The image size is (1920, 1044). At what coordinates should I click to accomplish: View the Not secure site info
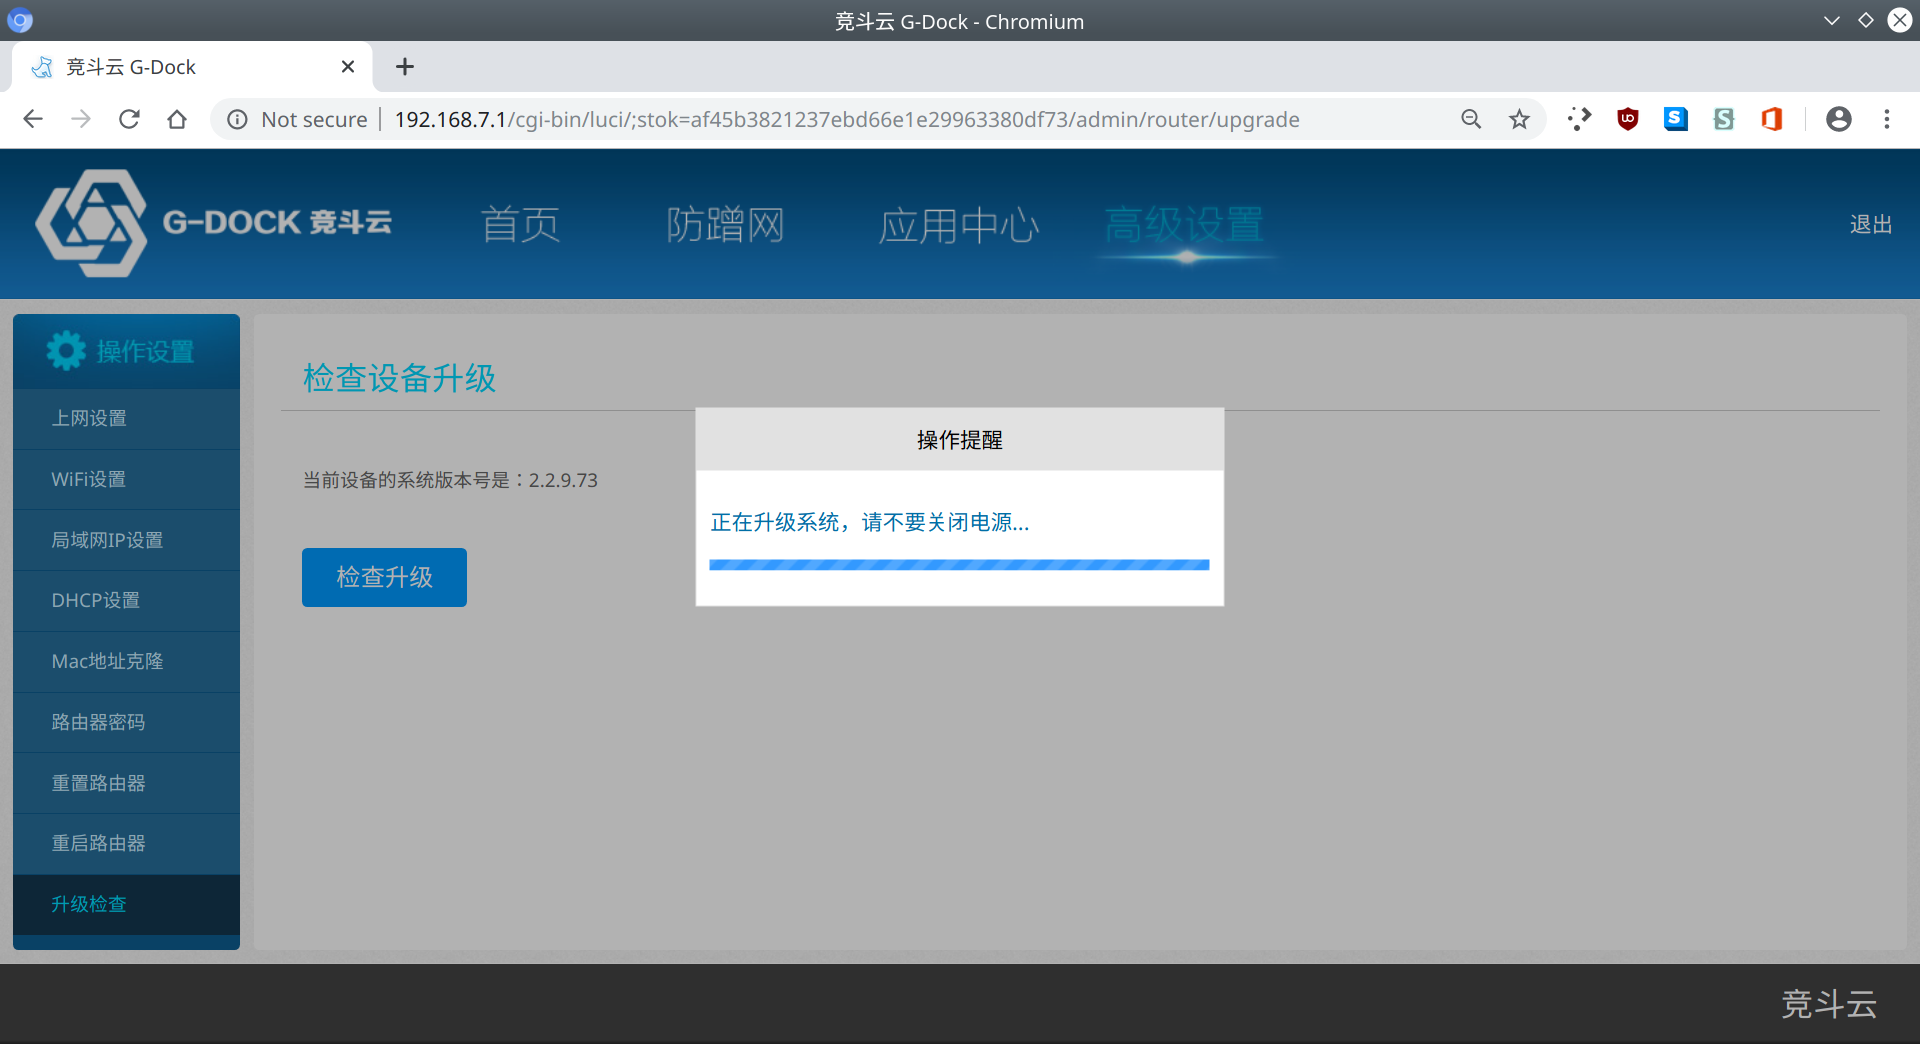pyautogui.click(x=298, y=120)
